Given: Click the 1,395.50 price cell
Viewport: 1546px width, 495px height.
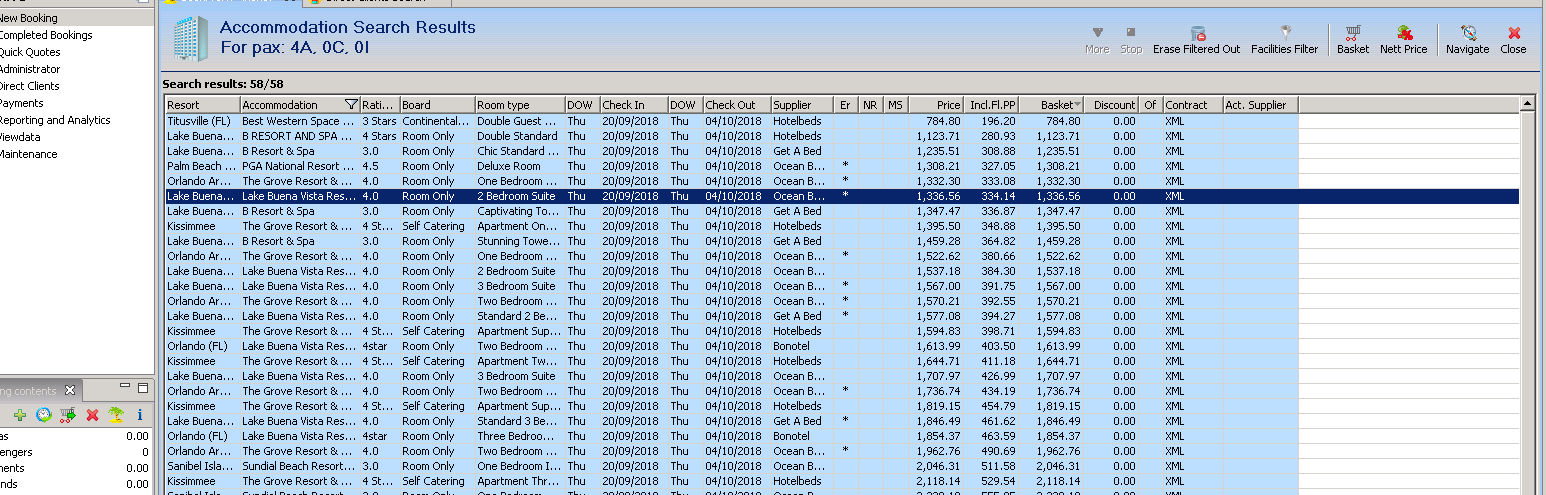Looking at the screenshot, I should click(938, 226).
